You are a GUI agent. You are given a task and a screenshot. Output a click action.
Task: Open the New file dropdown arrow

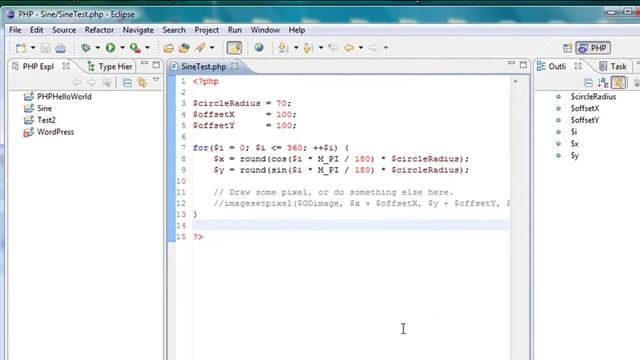(x=33, y=48)
